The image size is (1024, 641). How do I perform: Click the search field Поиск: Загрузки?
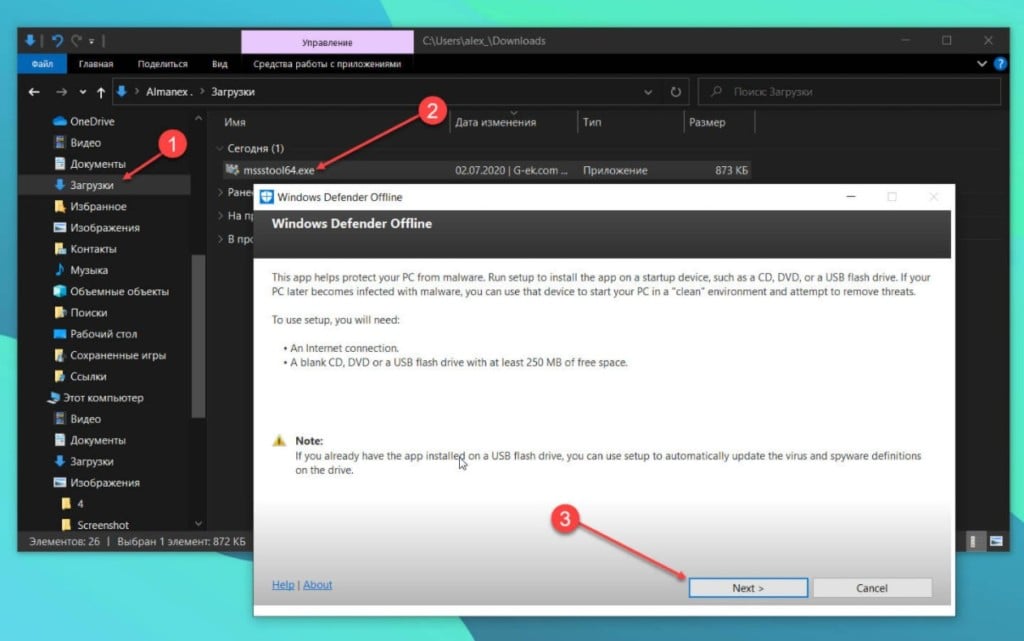850,92
